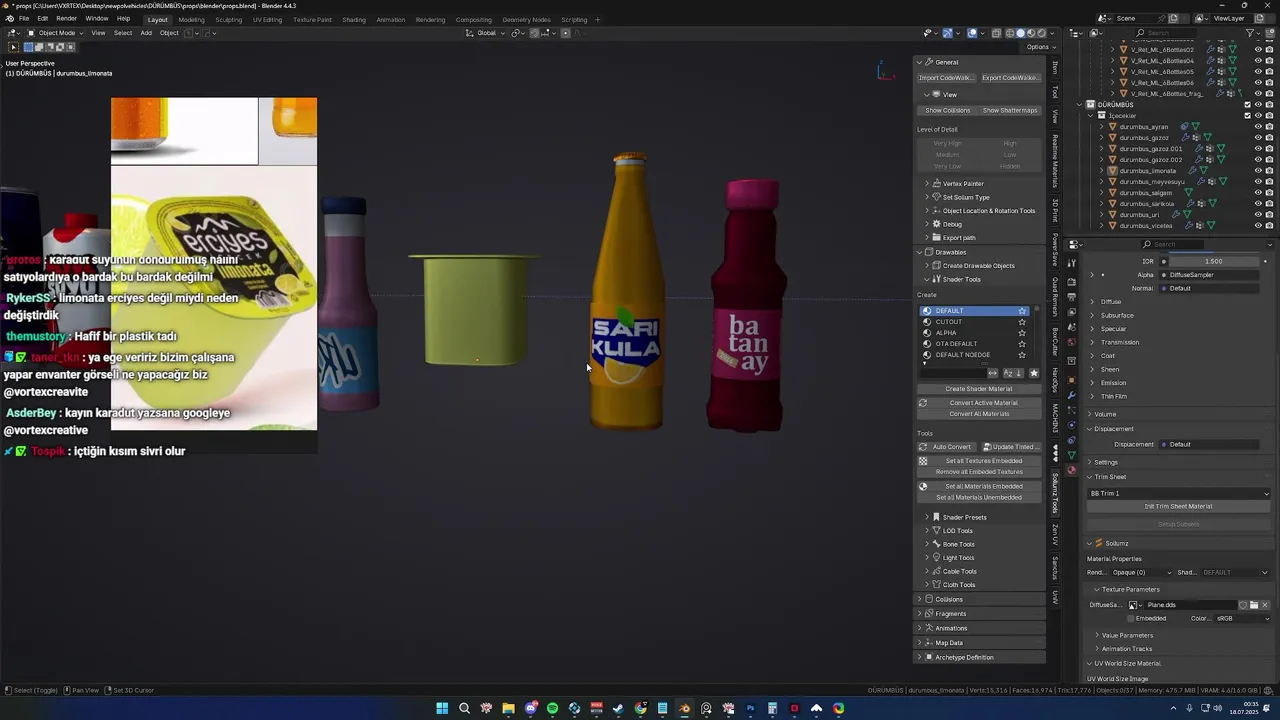Click the IOR 1.500 value slider

pos(1214,262)
